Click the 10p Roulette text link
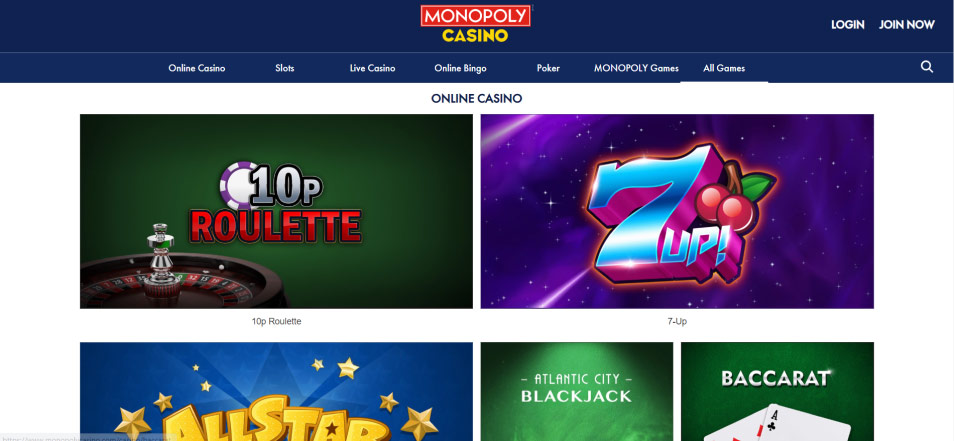The width and height of the screenshot is (954, 441). pyautogui.click(x=276, y=321)
